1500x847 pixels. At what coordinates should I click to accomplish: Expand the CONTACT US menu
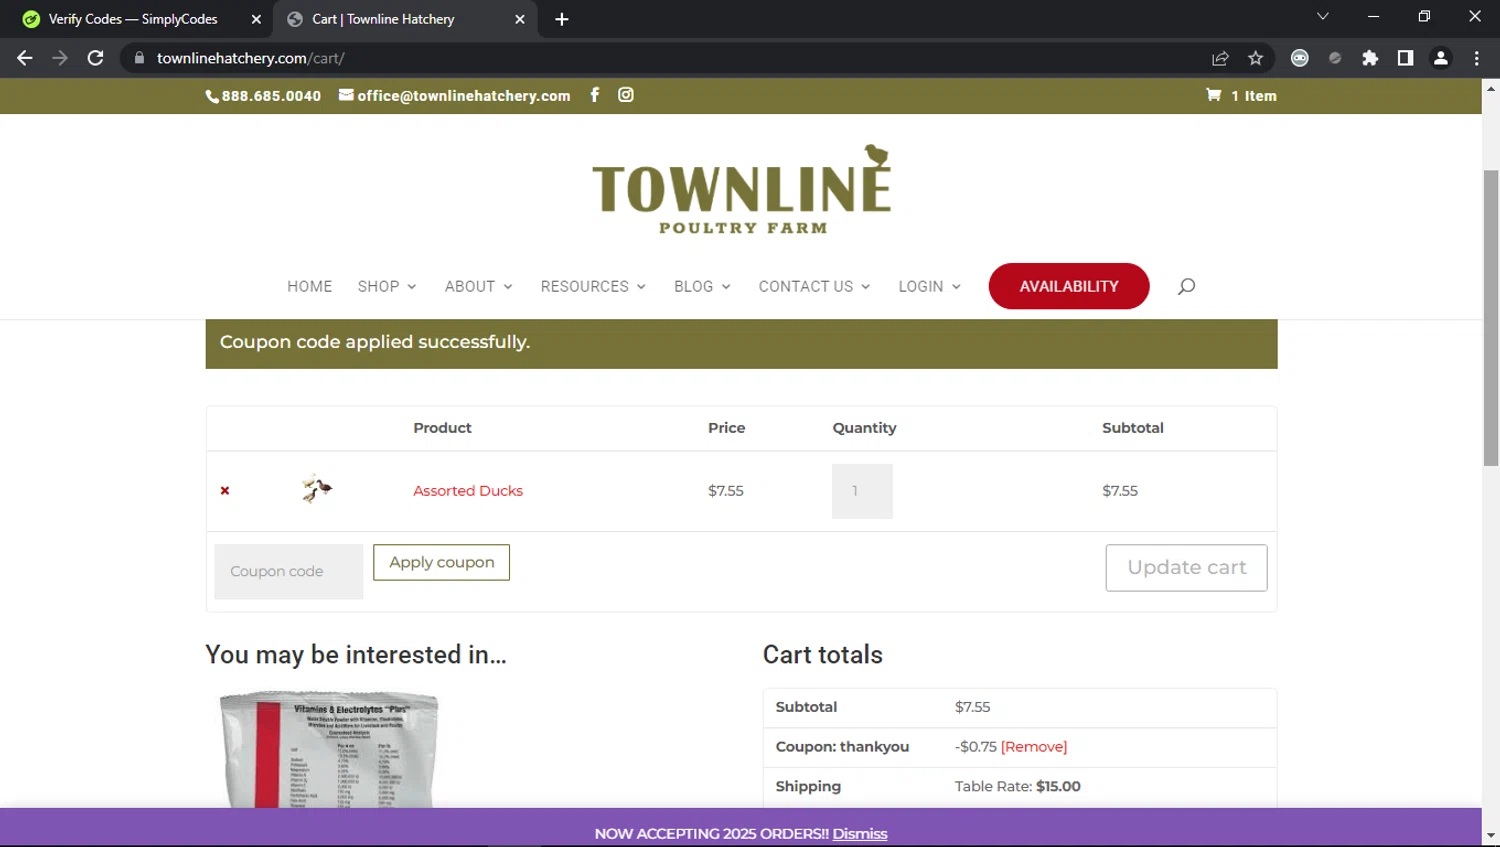pos(814,286)
